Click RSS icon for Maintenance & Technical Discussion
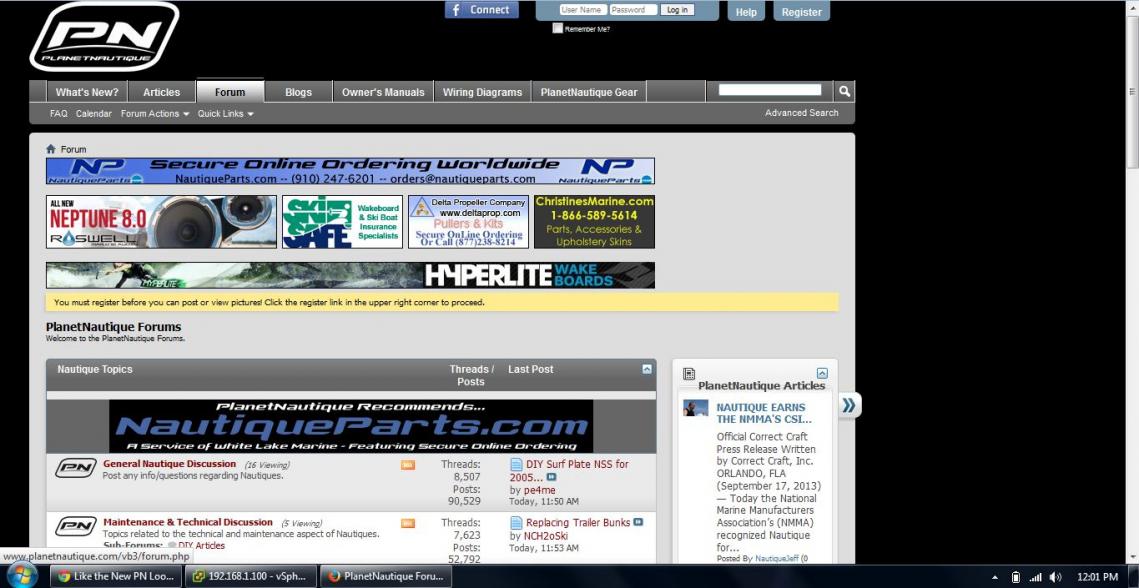Screen dimensions: 1139x588 407,523
